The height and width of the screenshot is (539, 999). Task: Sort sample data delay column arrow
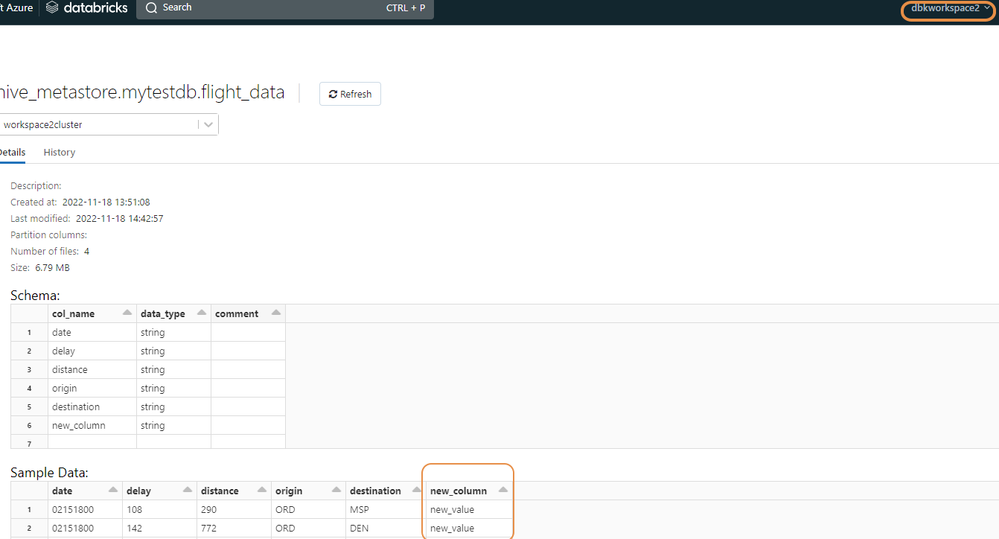coord(187,489)
